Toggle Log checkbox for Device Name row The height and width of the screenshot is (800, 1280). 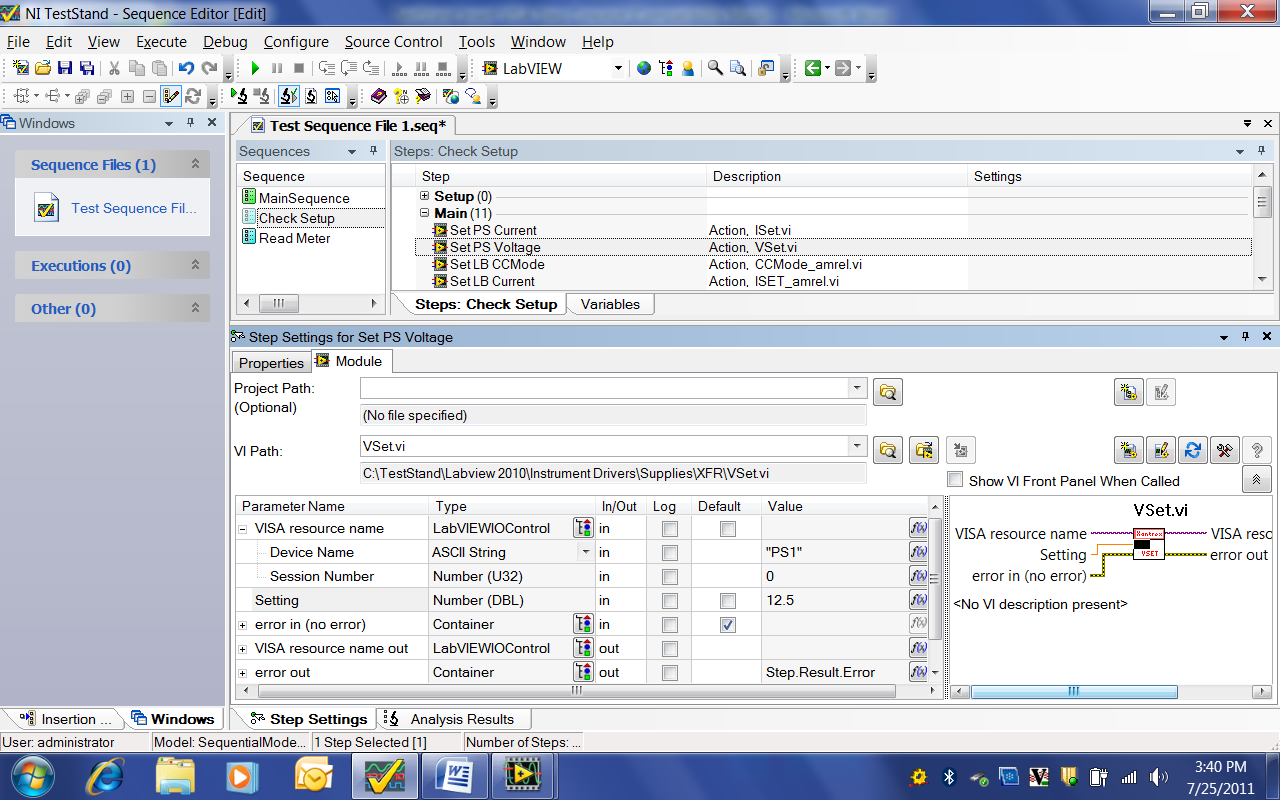670,553
